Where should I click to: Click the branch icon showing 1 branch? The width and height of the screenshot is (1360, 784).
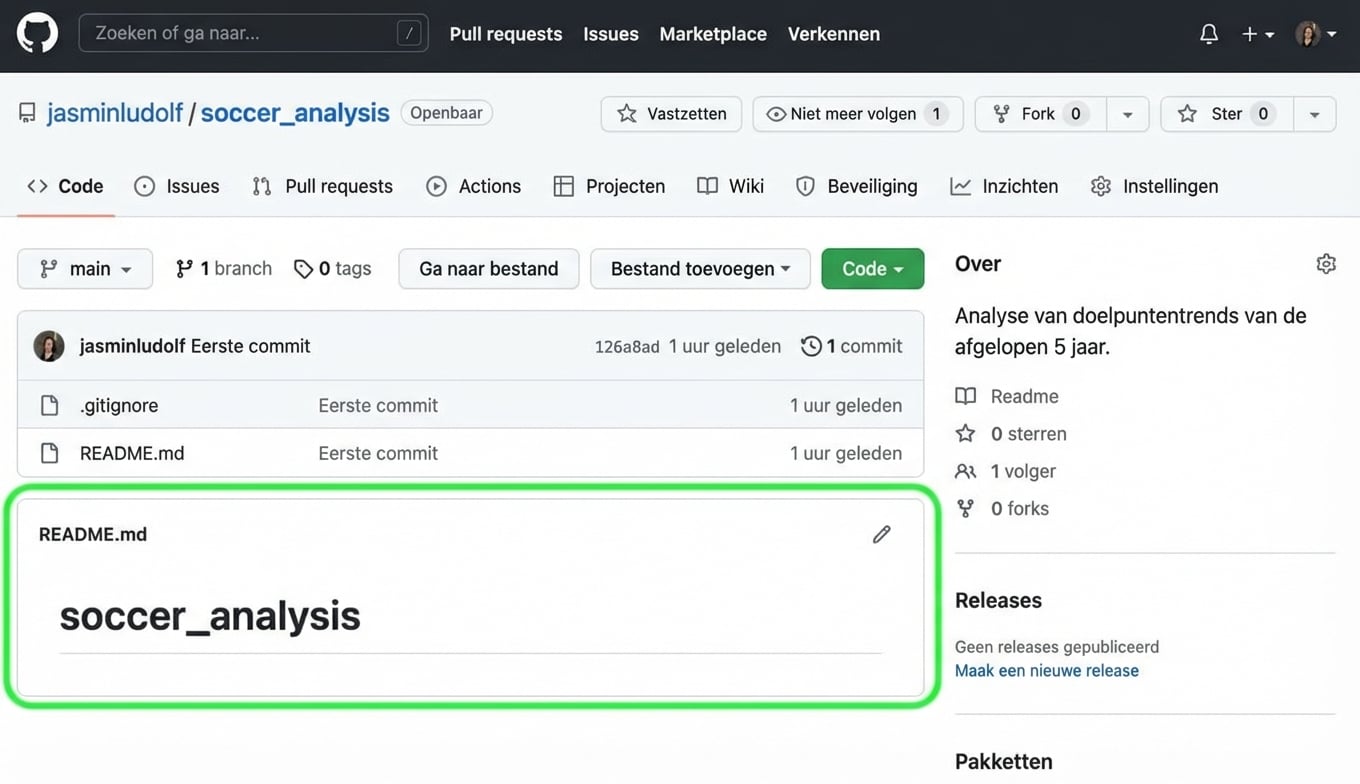[x=184, y=268]
